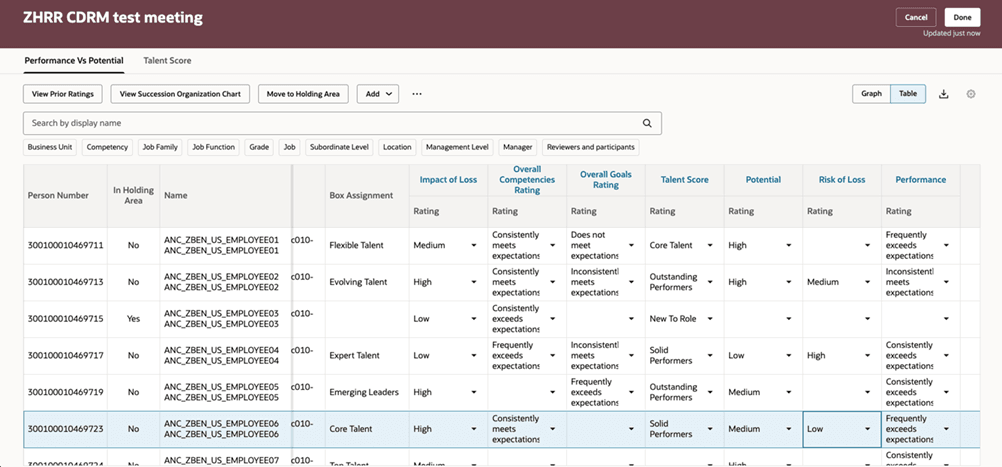Select the Job Function filter chip
1002x467 pixels.
pos(214,148)
